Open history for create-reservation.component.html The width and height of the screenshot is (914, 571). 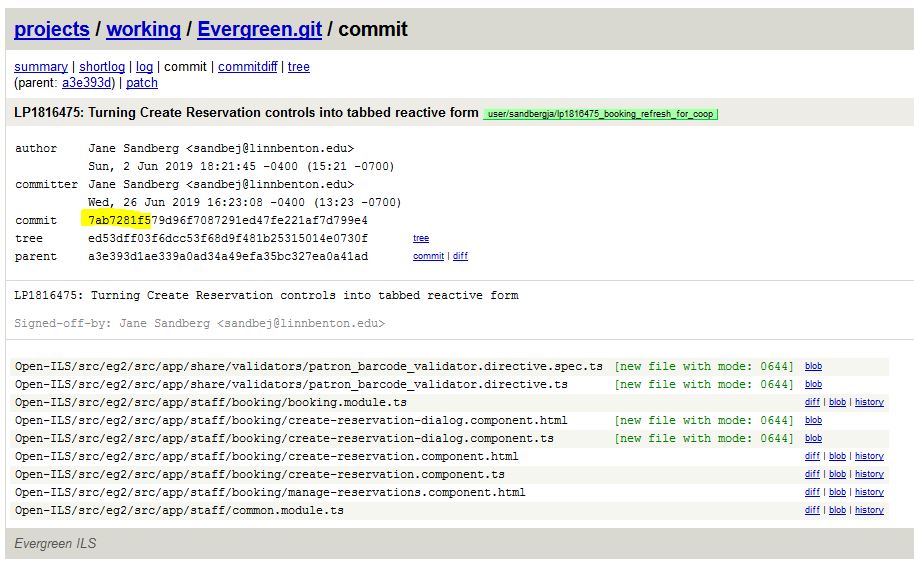pos(869,456)
